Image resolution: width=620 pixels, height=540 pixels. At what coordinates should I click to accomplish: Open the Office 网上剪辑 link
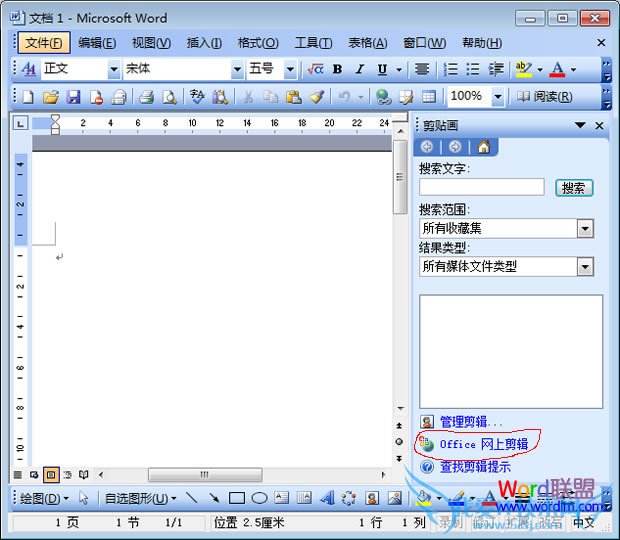pyautogui.click(x=484, y=444)
